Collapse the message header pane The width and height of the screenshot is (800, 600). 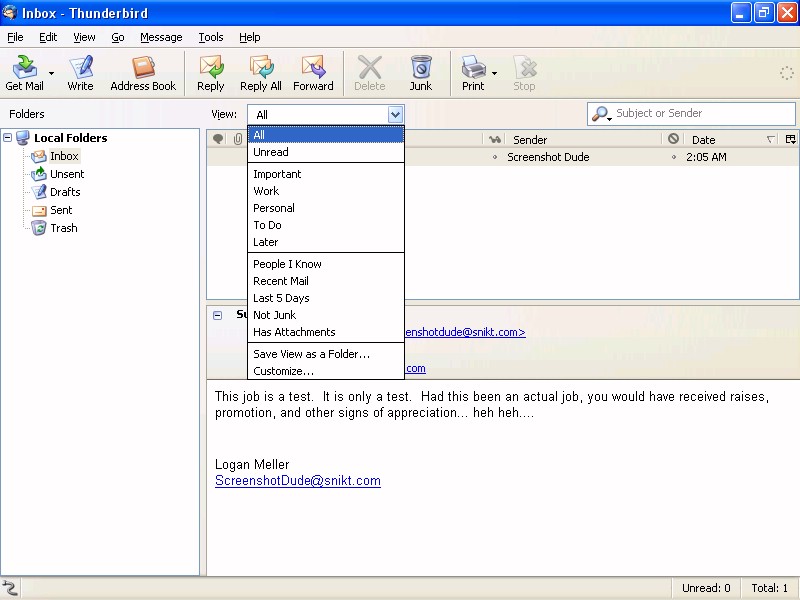[217, 315]
